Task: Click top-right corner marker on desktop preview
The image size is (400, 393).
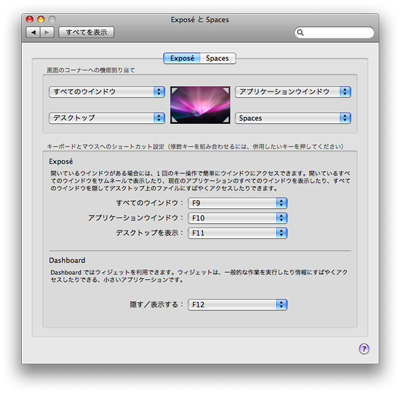Action: tap(226, 90)
